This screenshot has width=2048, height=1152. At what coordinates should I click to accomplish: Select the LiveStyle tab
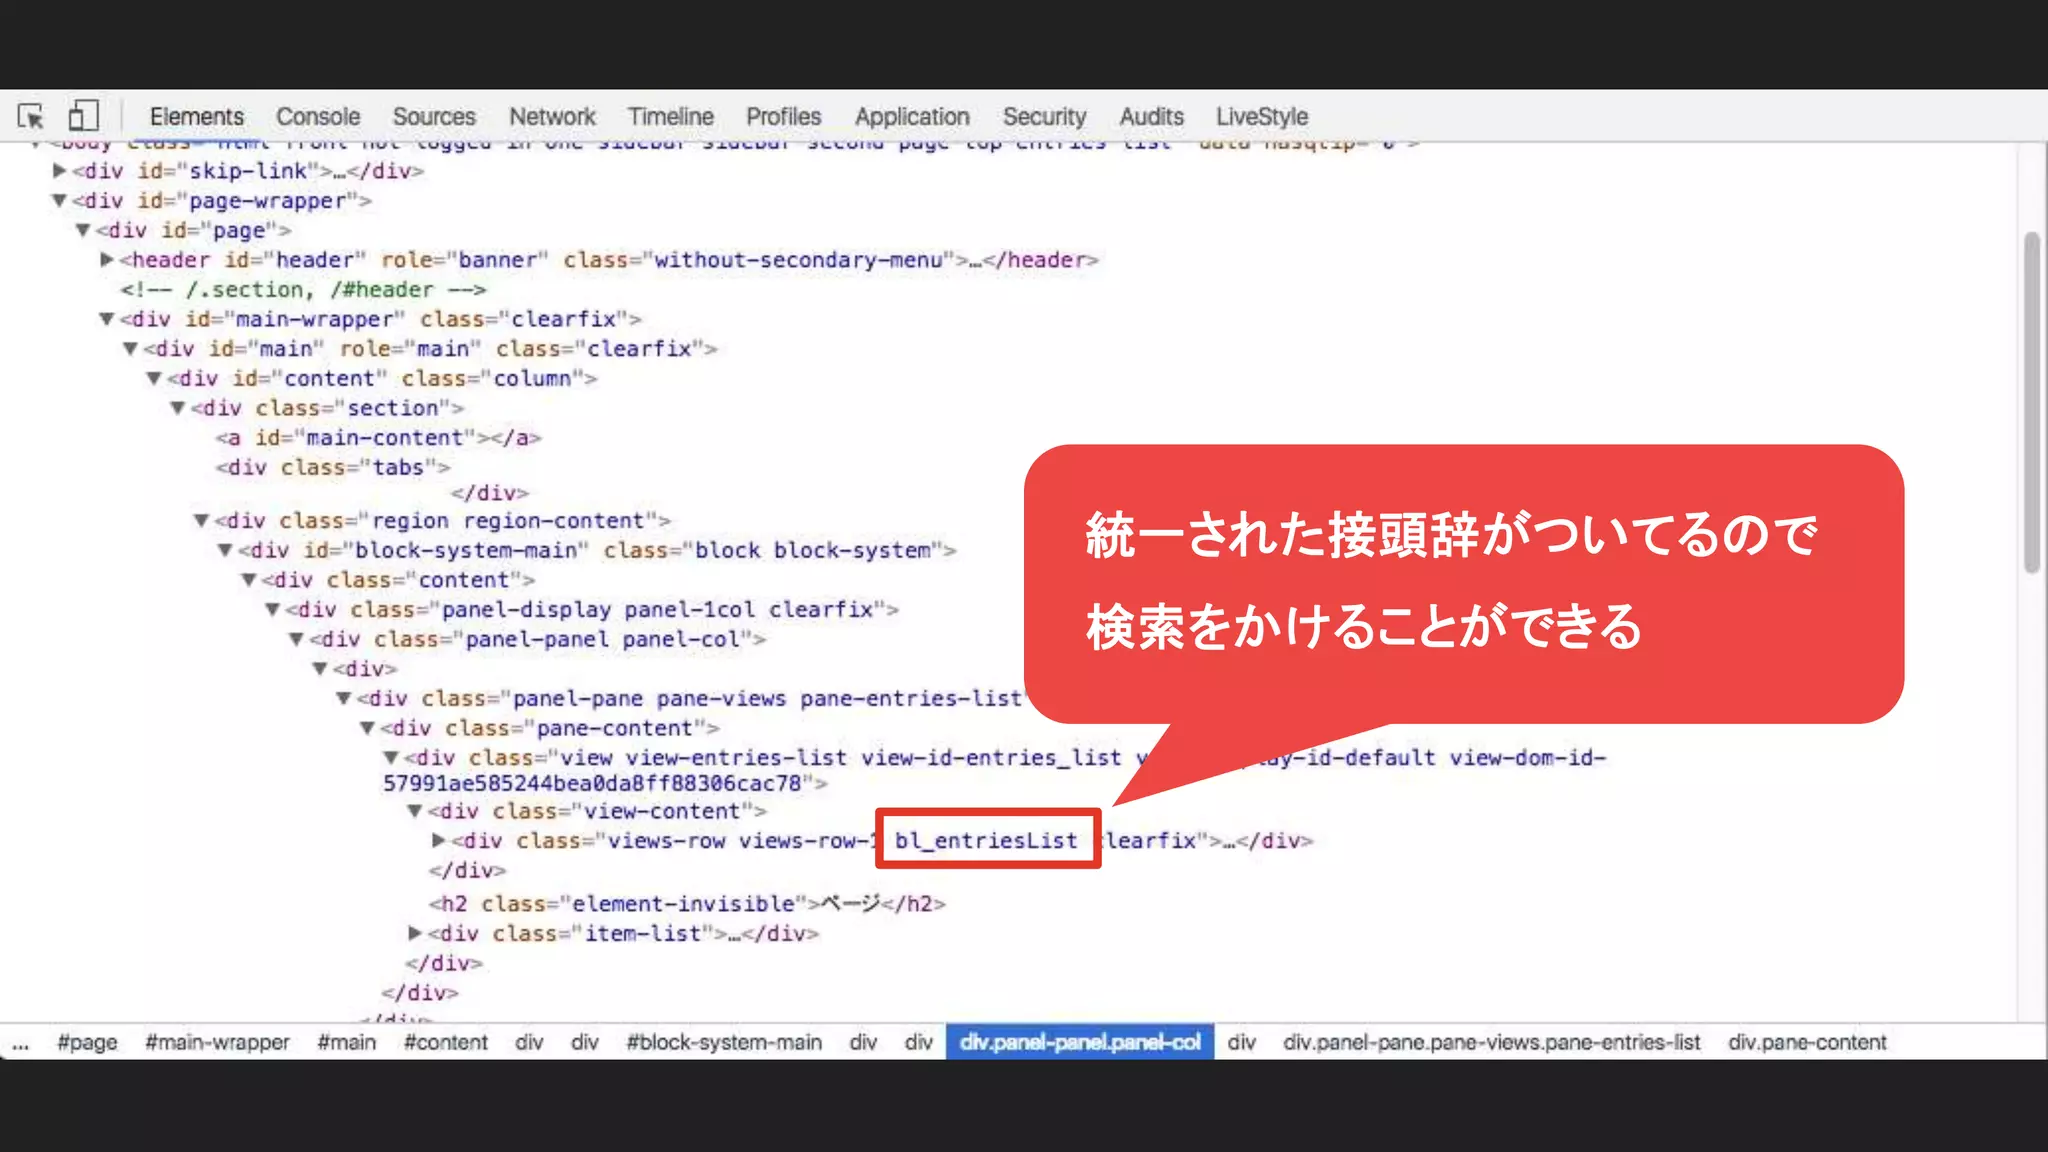pyautogui.click(x=1262, y=116)
